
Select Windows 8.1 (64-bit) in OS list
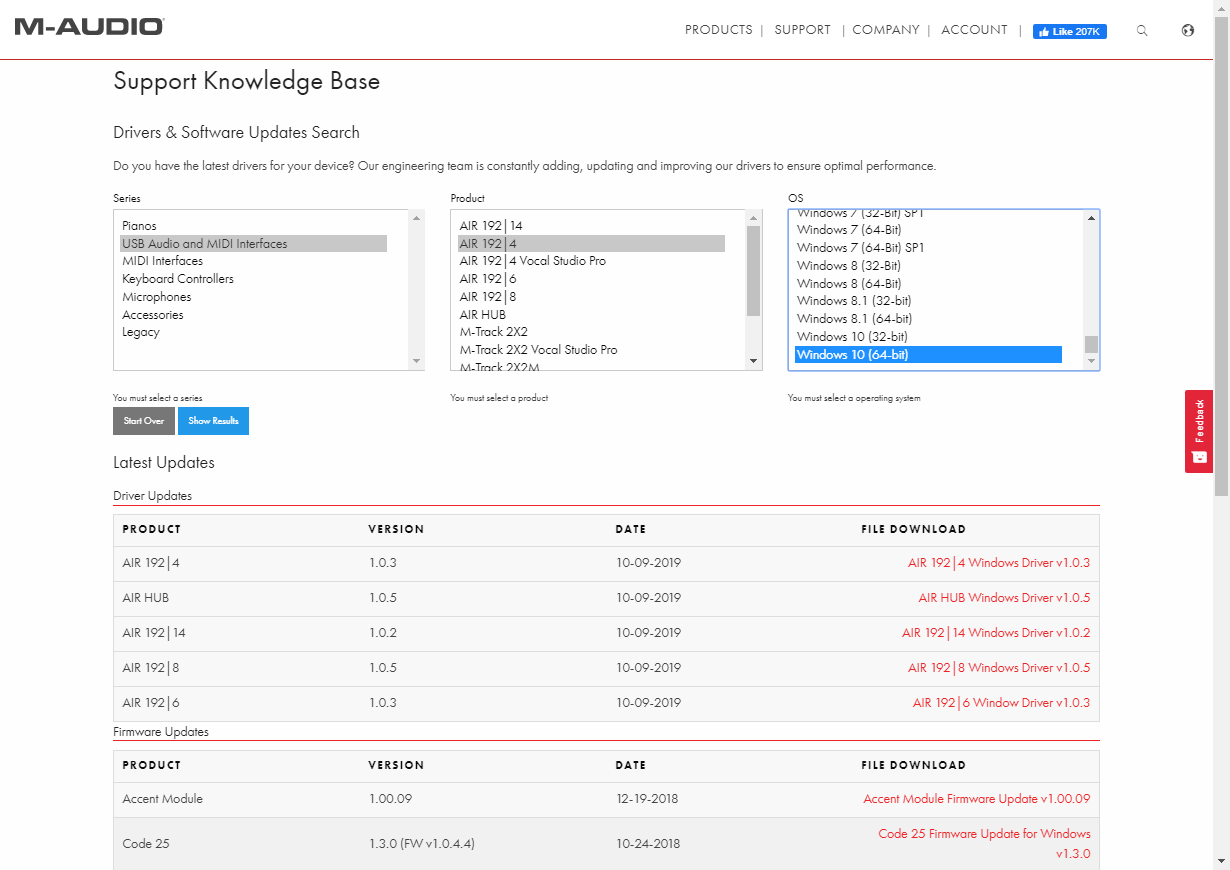(928, 318)
